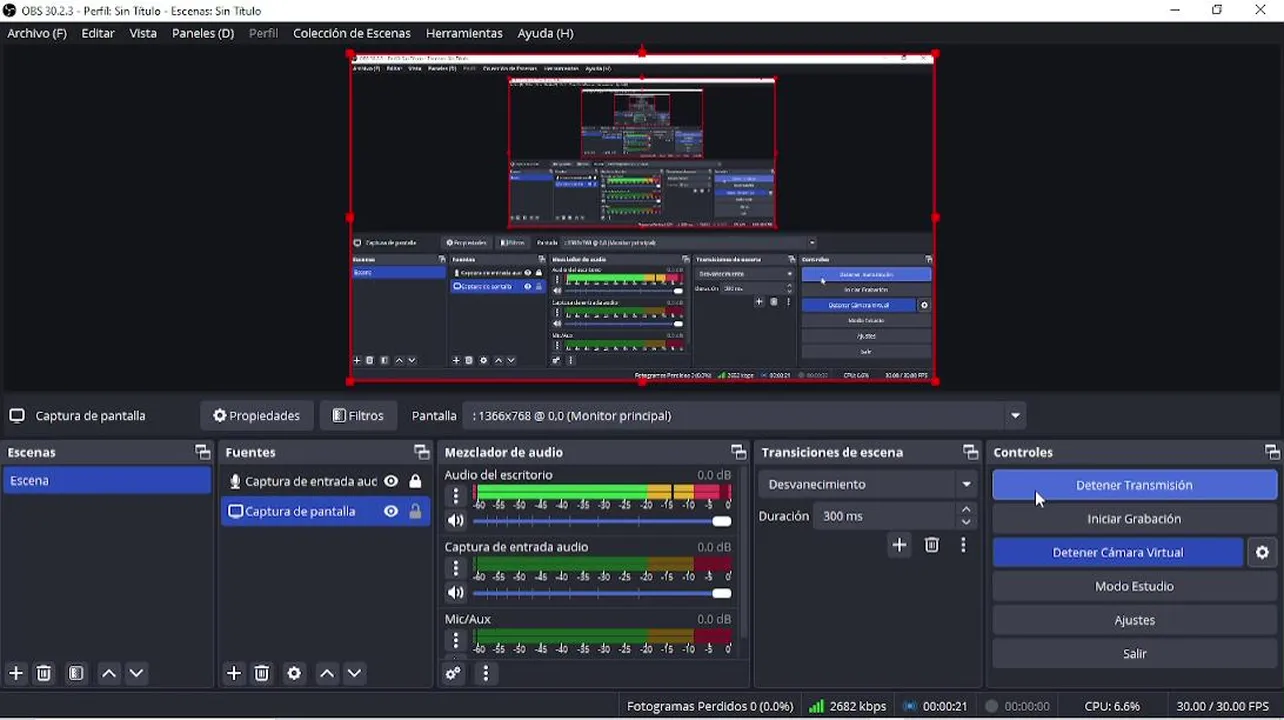Remove selected scene with trash icon

(x=44, y=674)
